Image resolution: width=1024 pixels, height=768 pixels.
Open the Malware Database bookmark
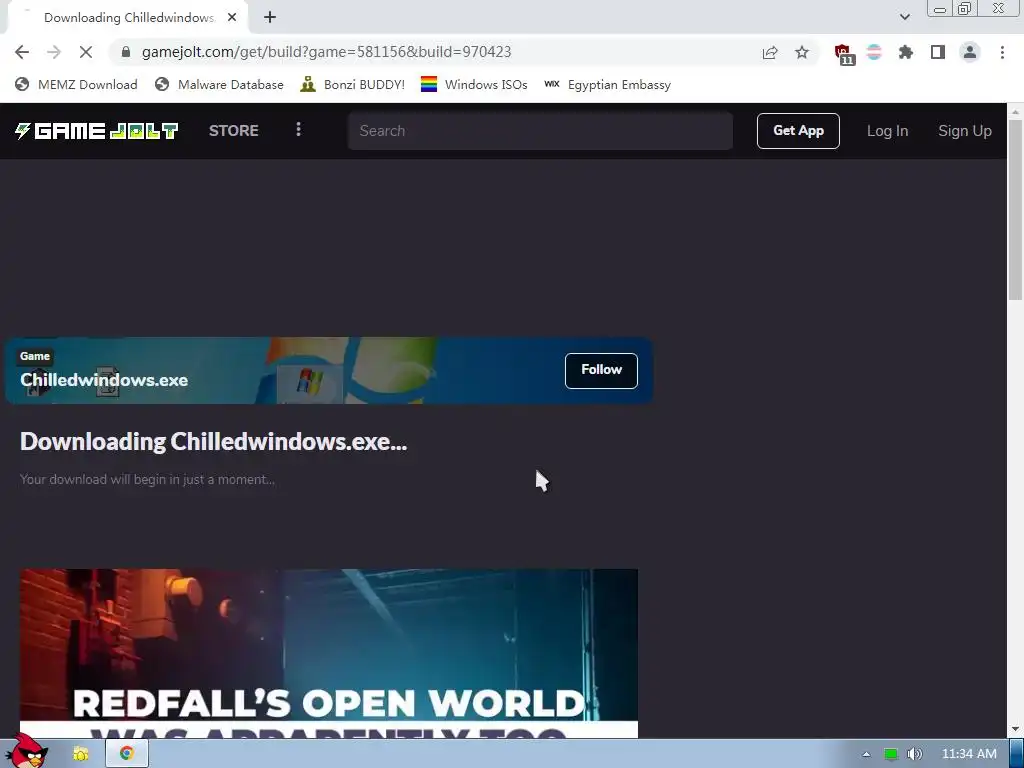(x=219, y=85)
